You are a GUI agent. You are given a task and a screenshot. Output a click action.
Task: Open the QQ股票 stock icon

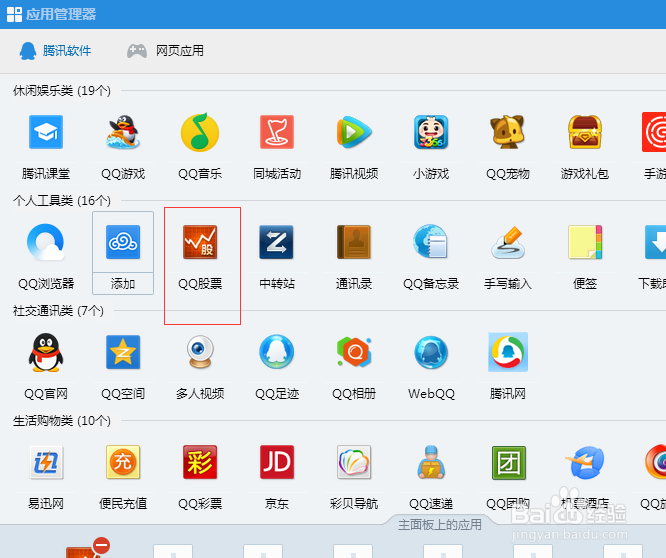pos(200,242)
